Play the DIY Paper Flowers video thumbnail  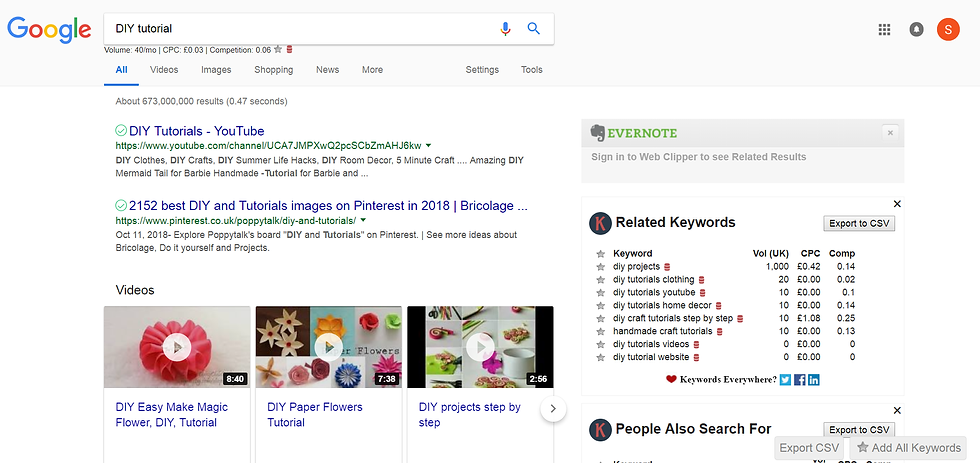pos(328,347)
